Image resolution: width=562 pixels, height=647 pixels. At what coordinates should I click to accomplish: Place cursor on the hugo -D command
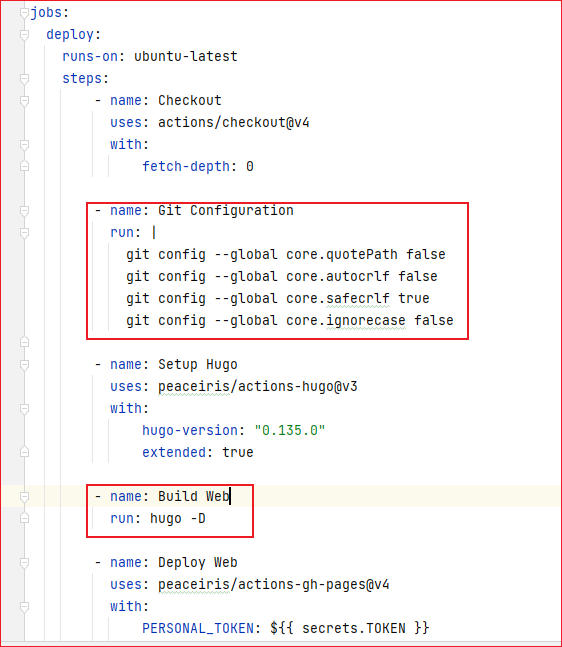(x=178, y=519)
